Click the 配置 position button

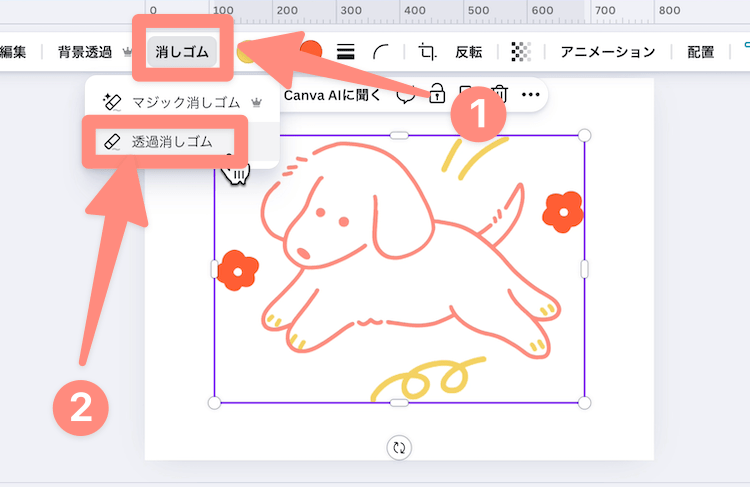tap(701, 52)
